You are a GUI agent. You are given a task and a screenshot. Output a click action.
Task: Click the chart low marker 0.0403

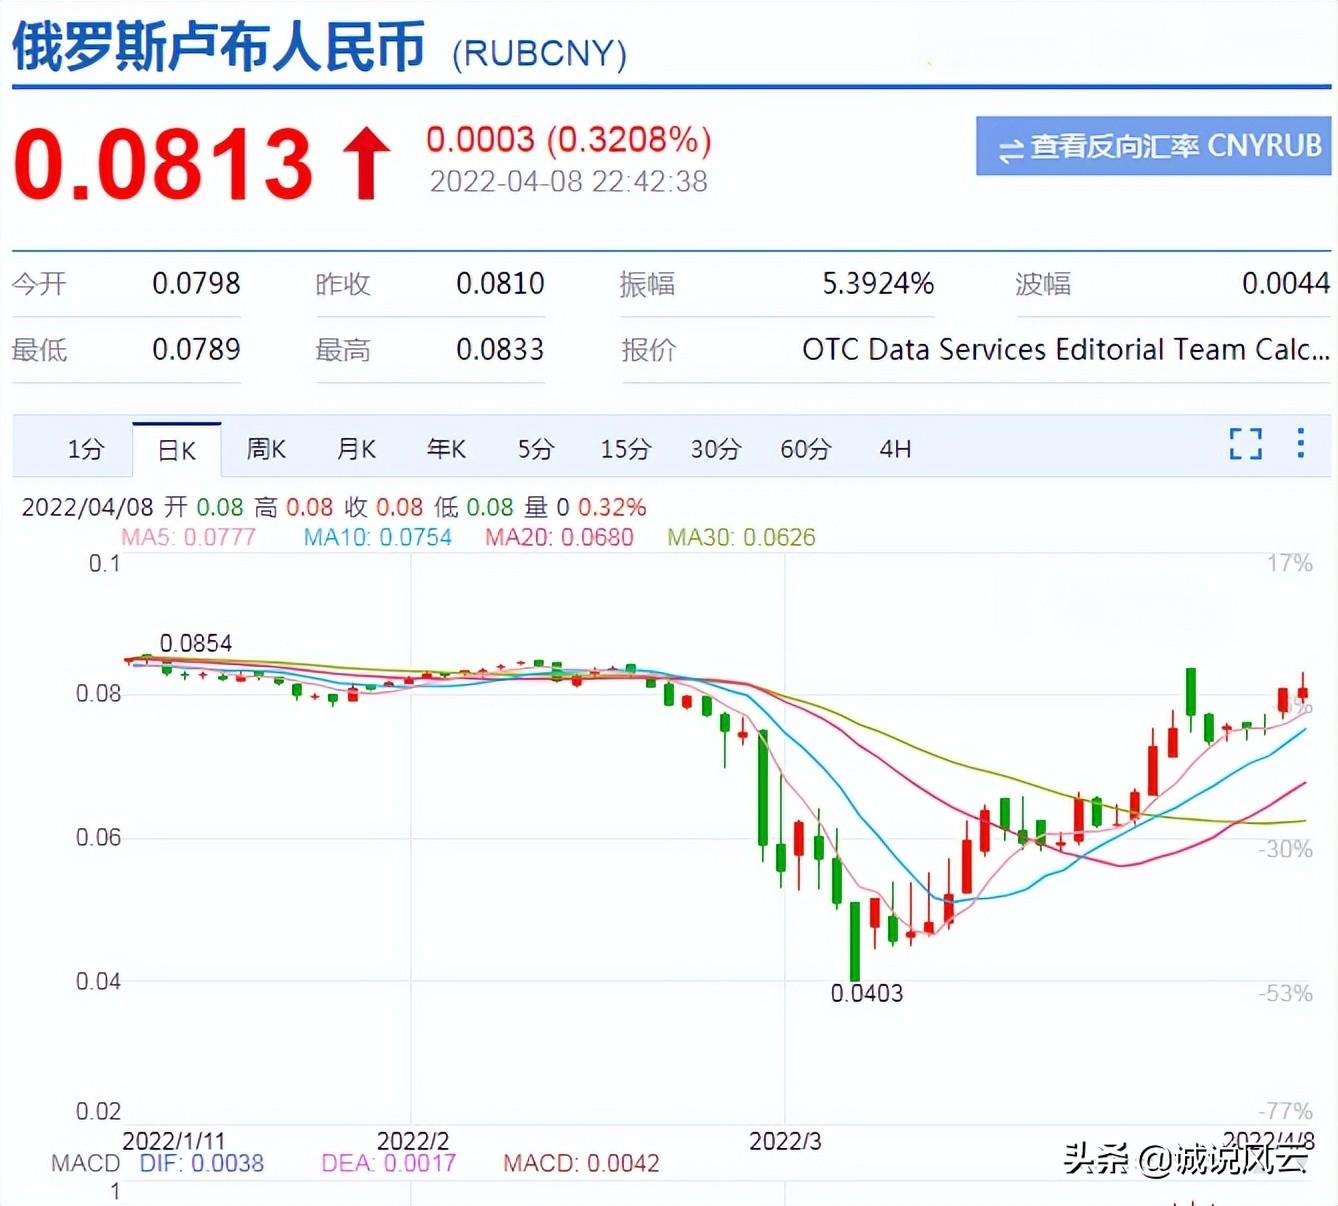click(867, 993)
